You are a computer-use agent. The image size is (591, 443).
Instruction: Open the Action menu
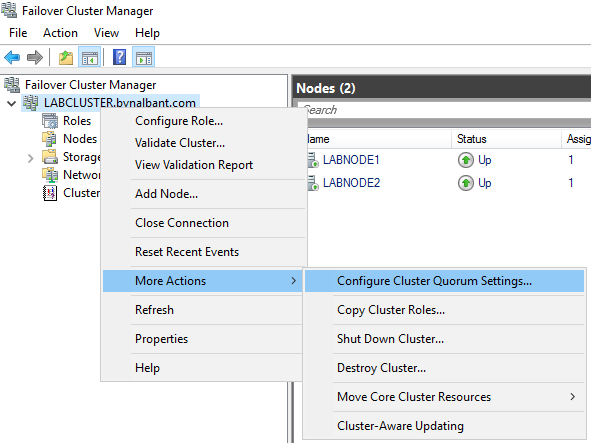click(x=60, y=33)
